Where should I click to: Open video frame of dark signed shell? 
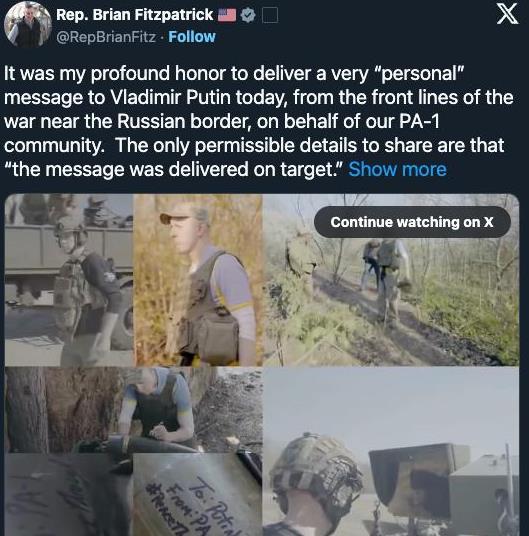69,495
